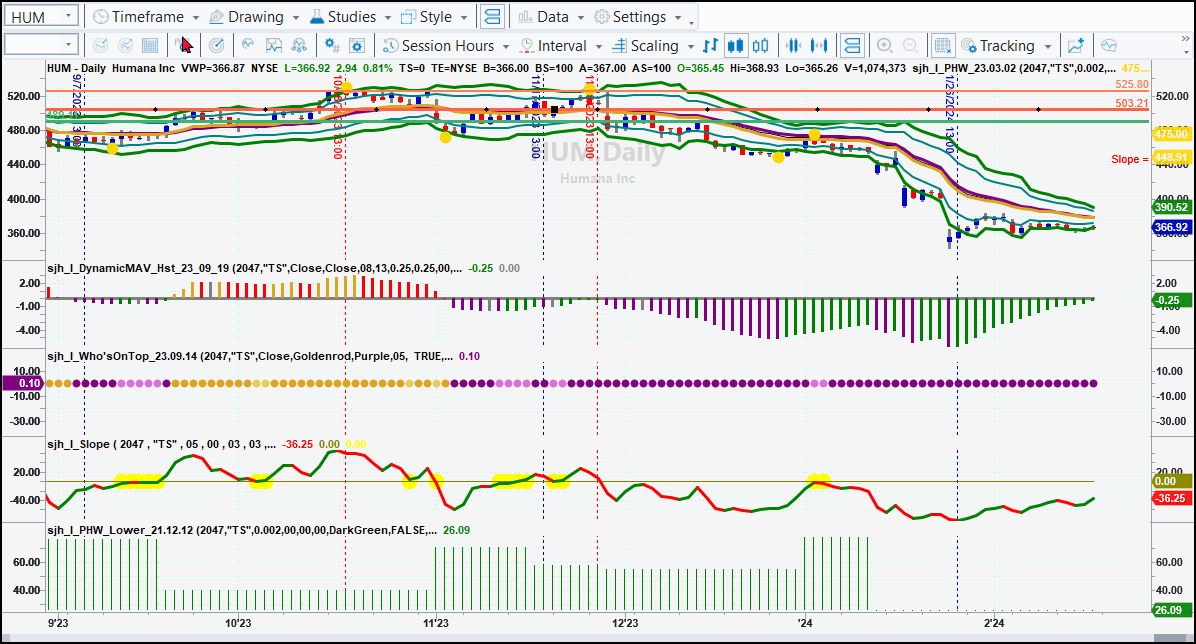Click the green 26.09 value marker
The height and width of the screenshot is (644, 1196).
click(1171, 610)
